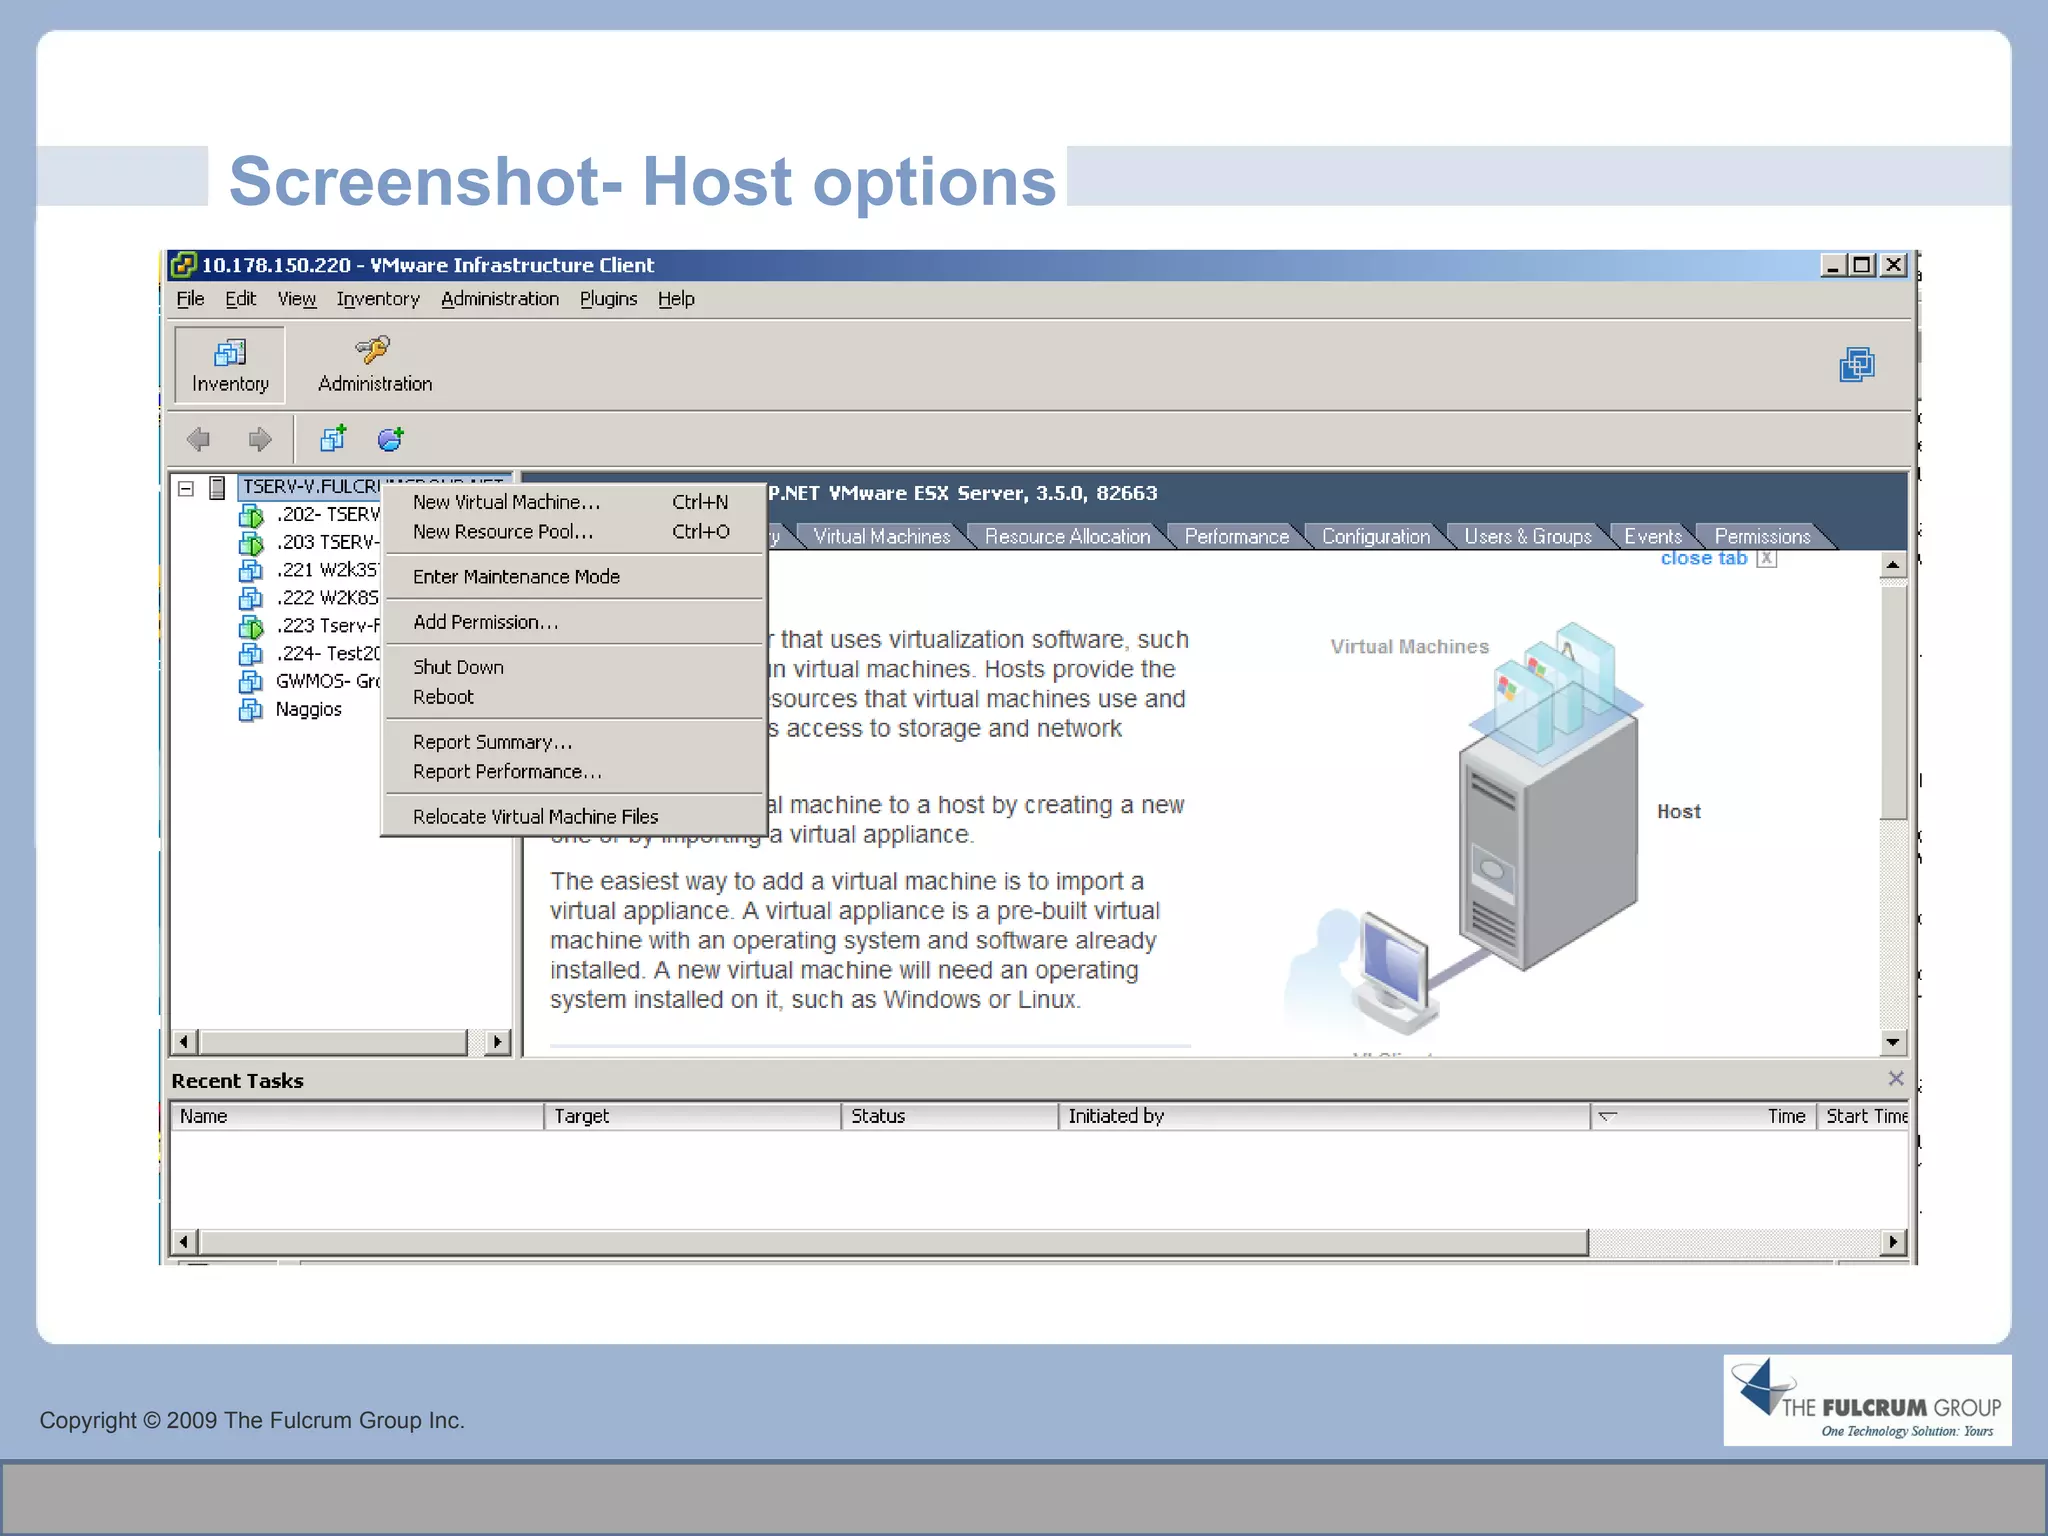
Task: Click Recent Tasks horizontal scrollbar left arrow
Action: [x=184, y=1243]
